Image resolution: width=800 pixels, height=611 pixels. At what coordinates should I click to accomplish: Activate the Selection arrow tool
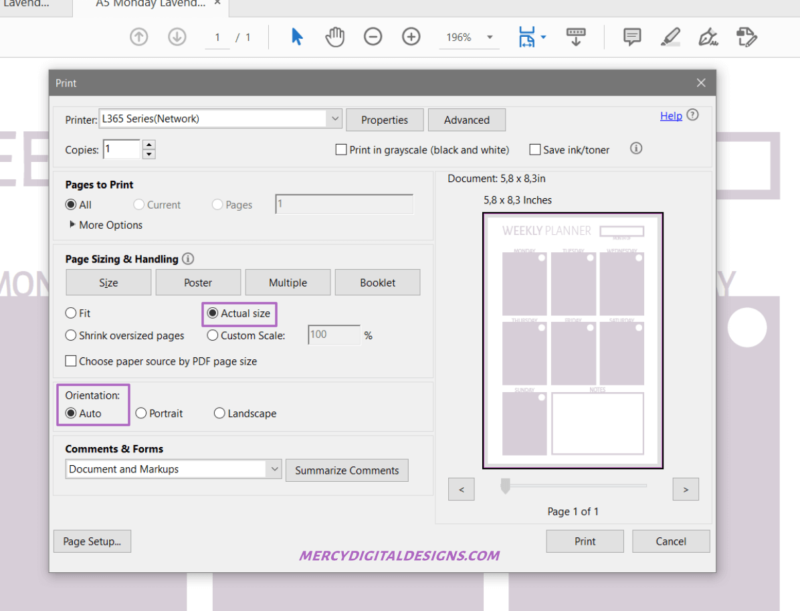pos(296,37)
